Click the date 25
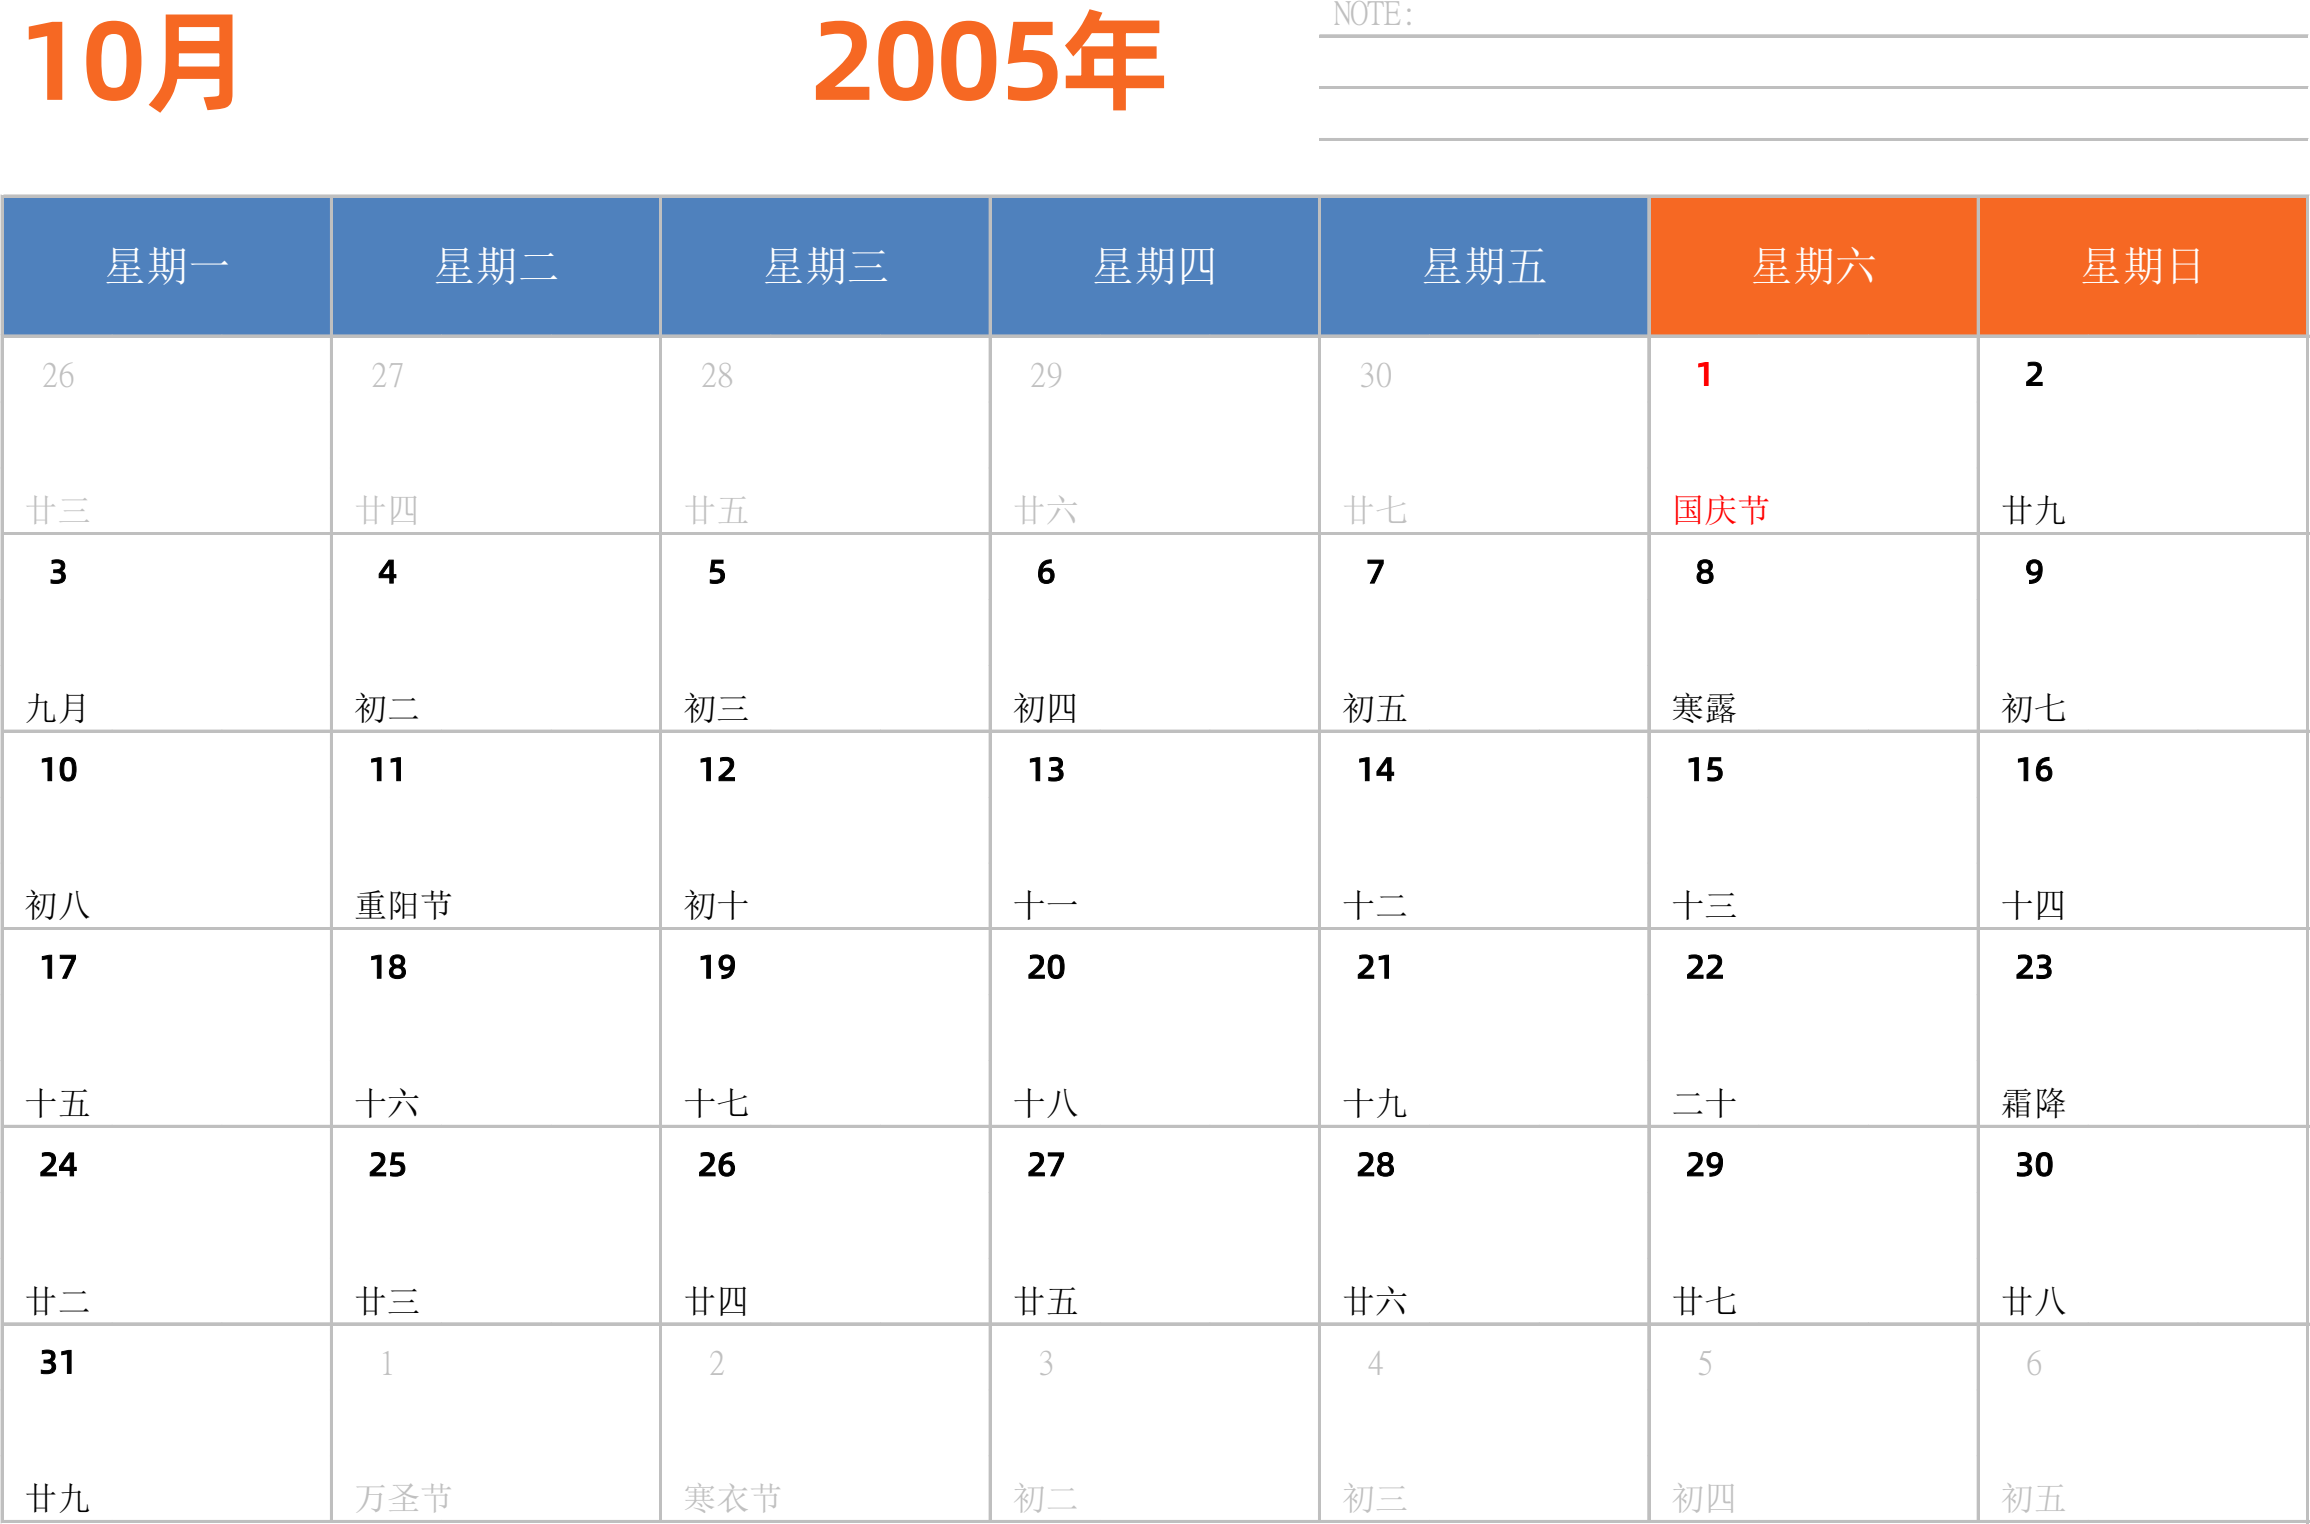Screen dimensions: 2310x1524 (387, 1165)
